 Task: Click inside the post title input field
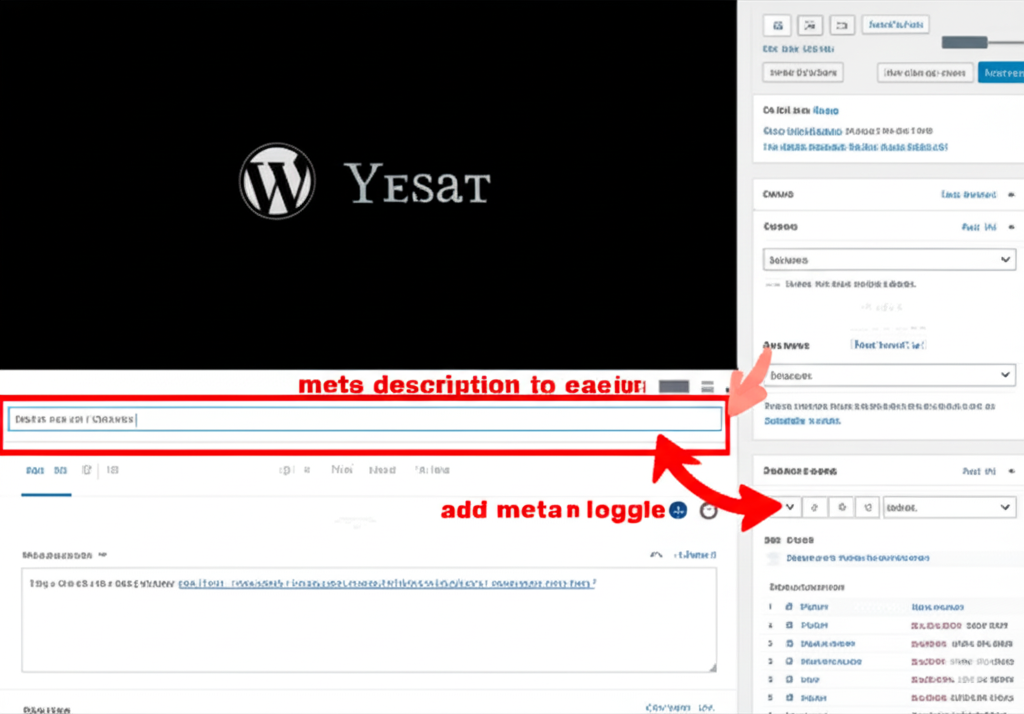[360, 418]
